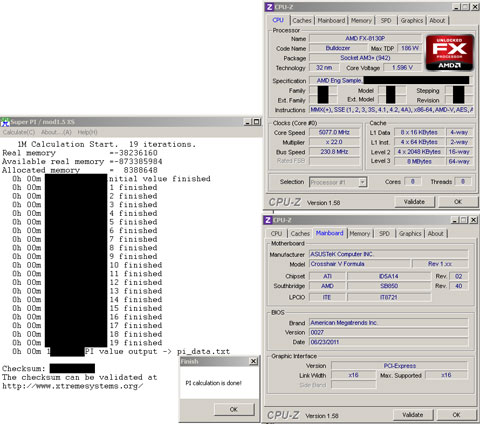The width and height of the screenshot is (480, 424).
Task: Select the CPU tab in bottom CPU-Z window
Action: [276, 234]
